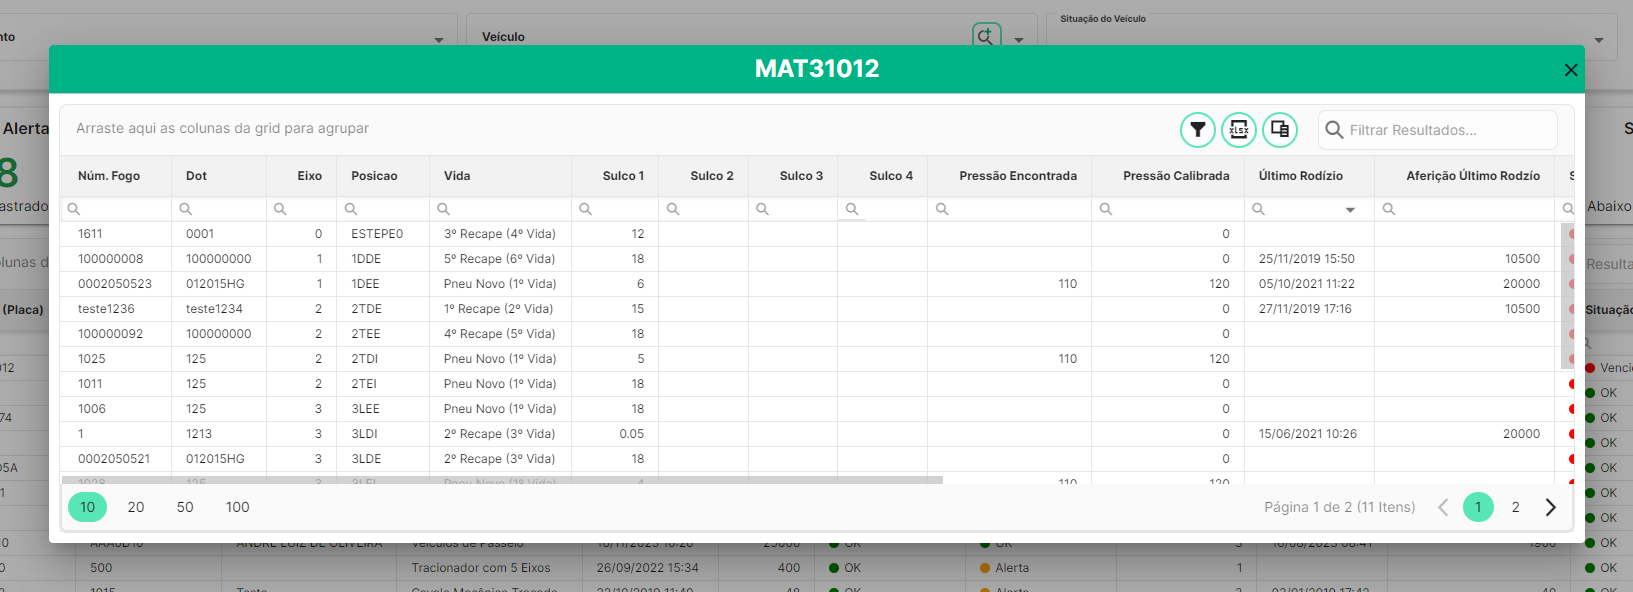Click the group panel 'Arraste aqui as colunas'

coord(222,129)
